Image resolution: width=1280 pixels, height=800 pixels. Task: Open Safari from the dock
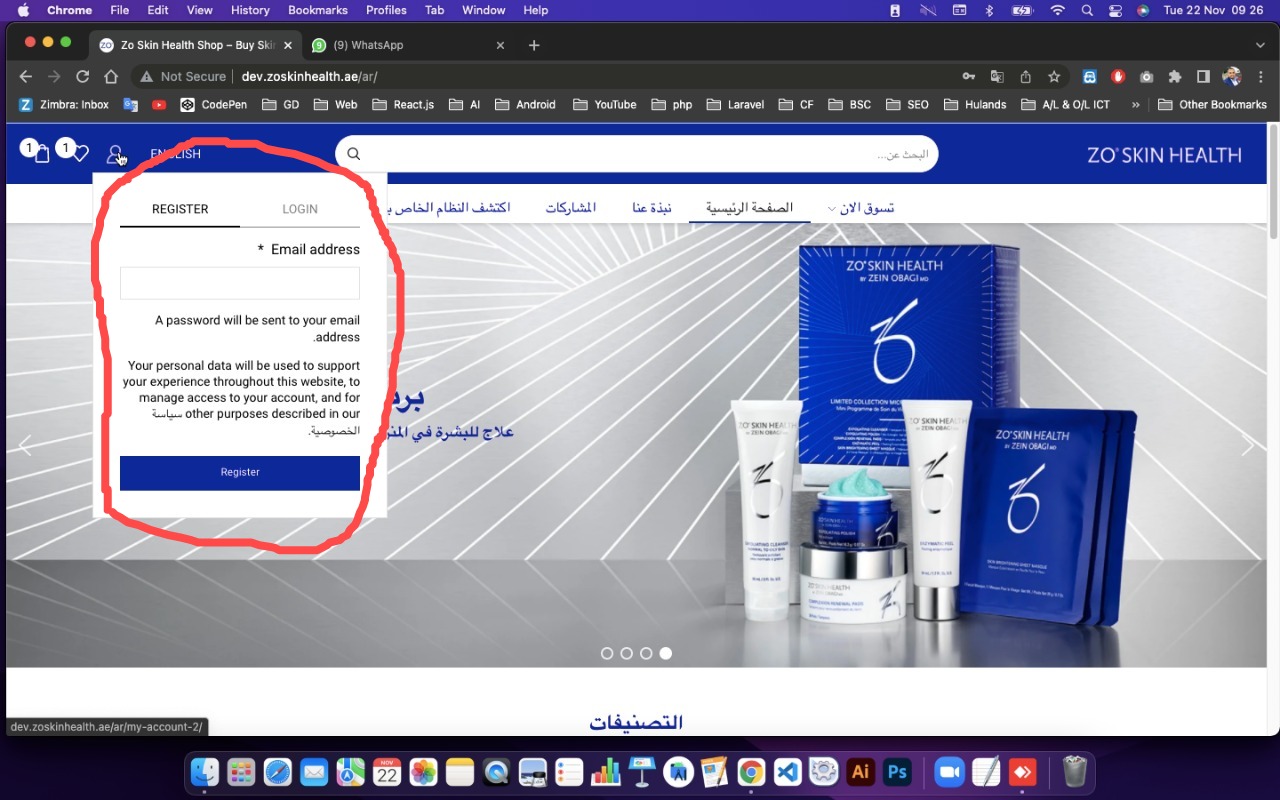pos(278,772)
